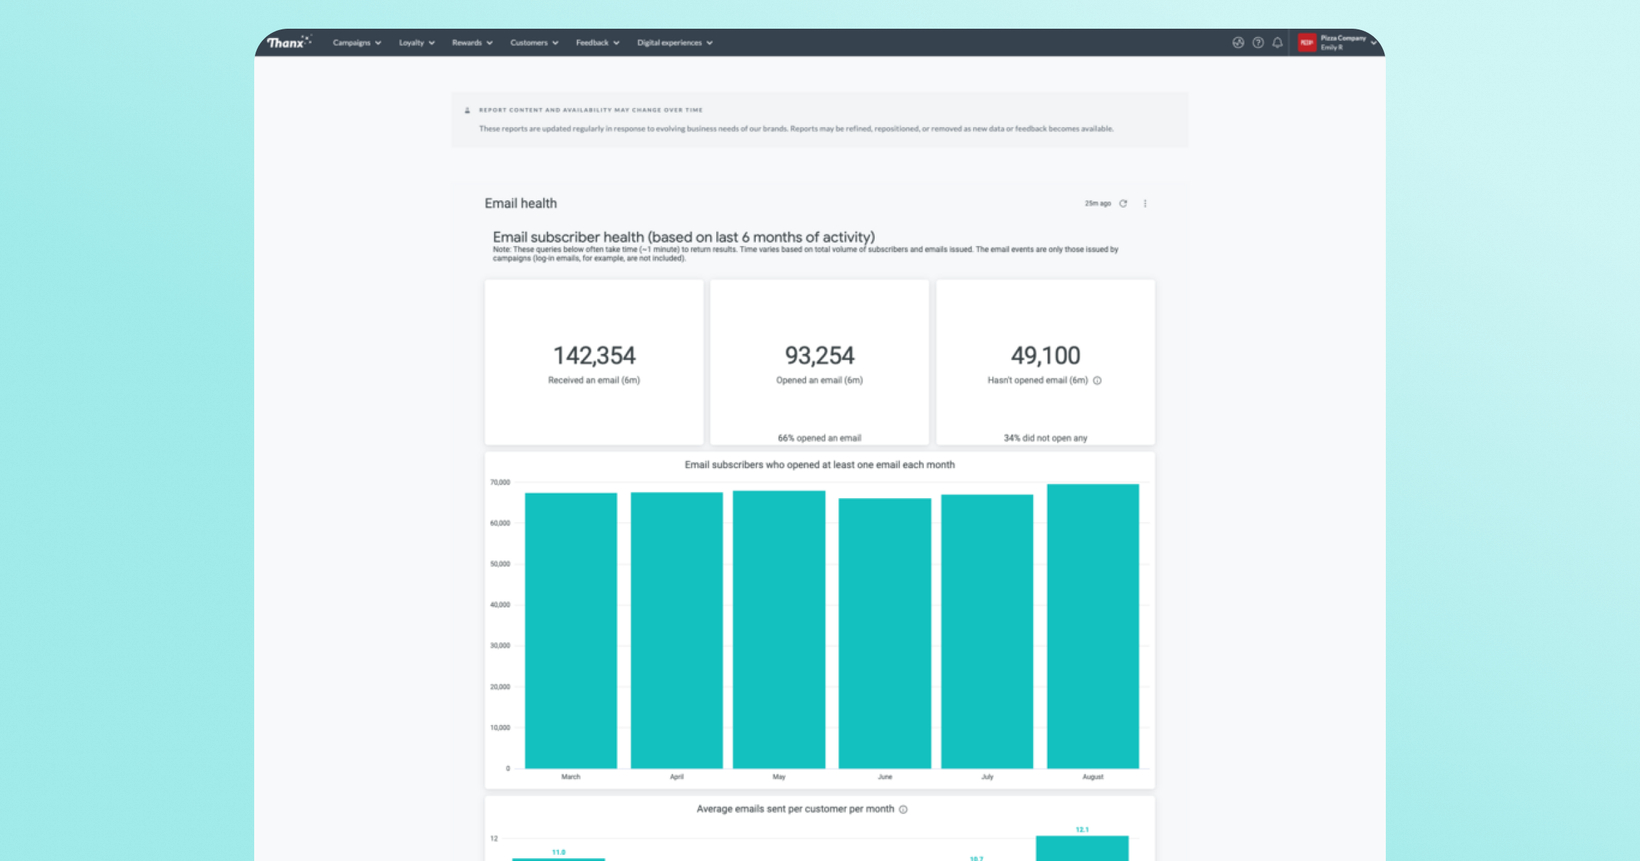Open the Email health three-dot options menu
1640x861 pixels.
(1145, 203)
